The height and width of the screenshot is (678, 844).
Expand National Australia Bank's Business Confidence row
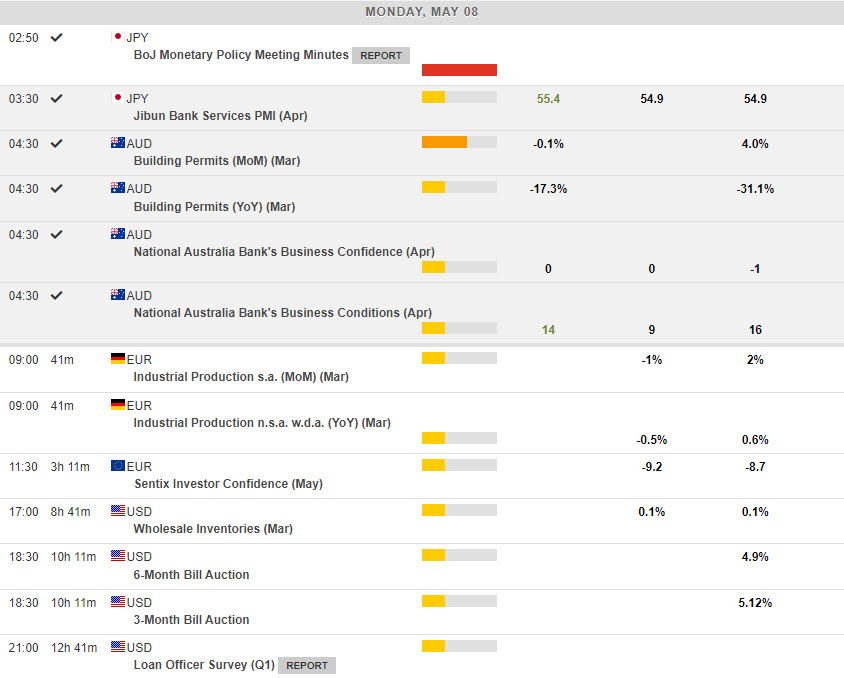click(283, 252)
